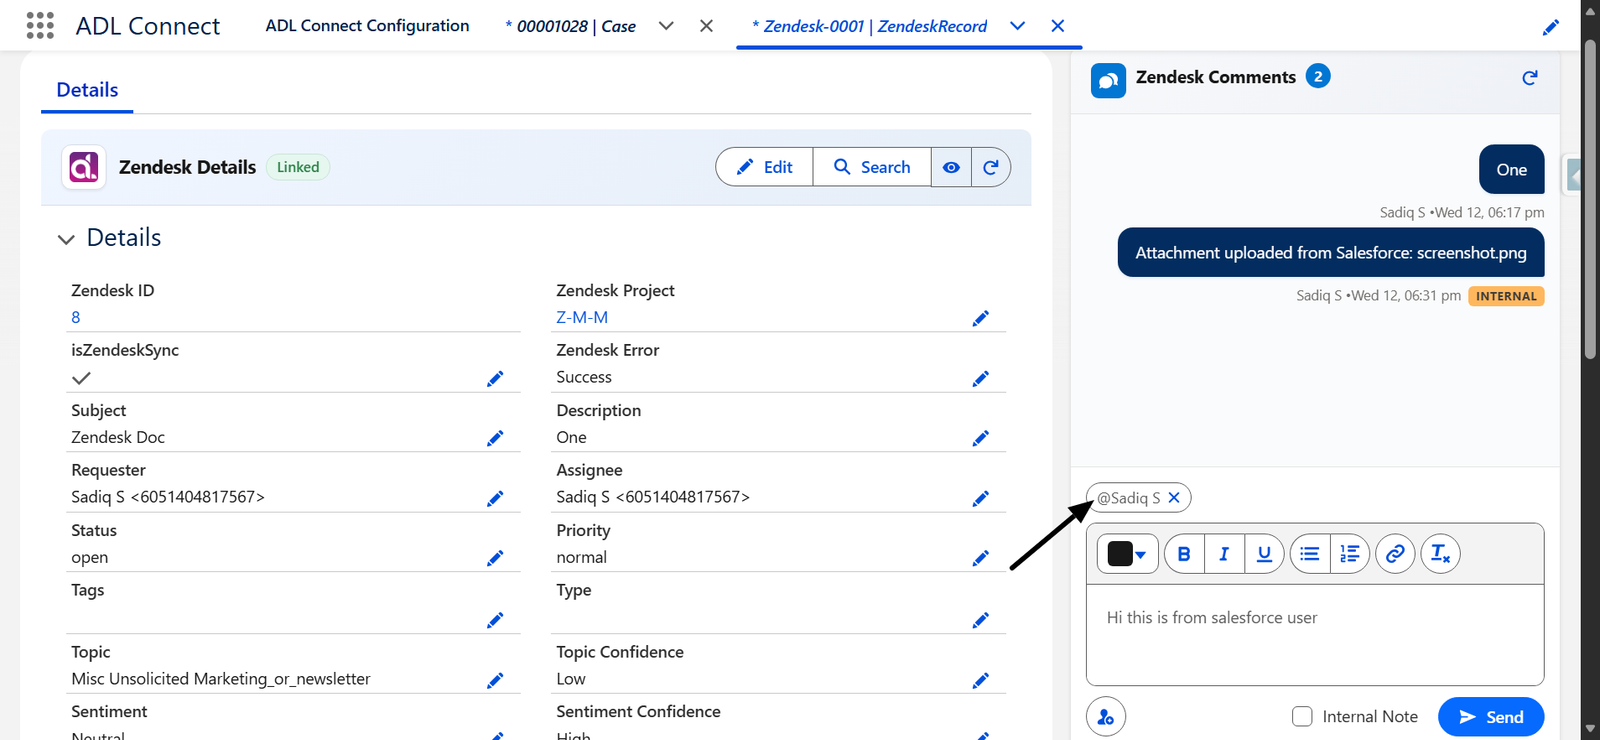
Task: Select the Details sub-tab
Action: [87, 90]
